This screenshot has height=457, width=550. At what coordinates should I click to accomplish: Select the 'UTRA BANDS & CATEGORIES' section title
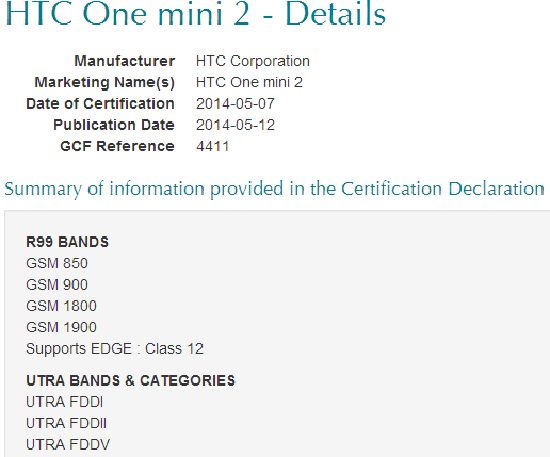(130, 381)
